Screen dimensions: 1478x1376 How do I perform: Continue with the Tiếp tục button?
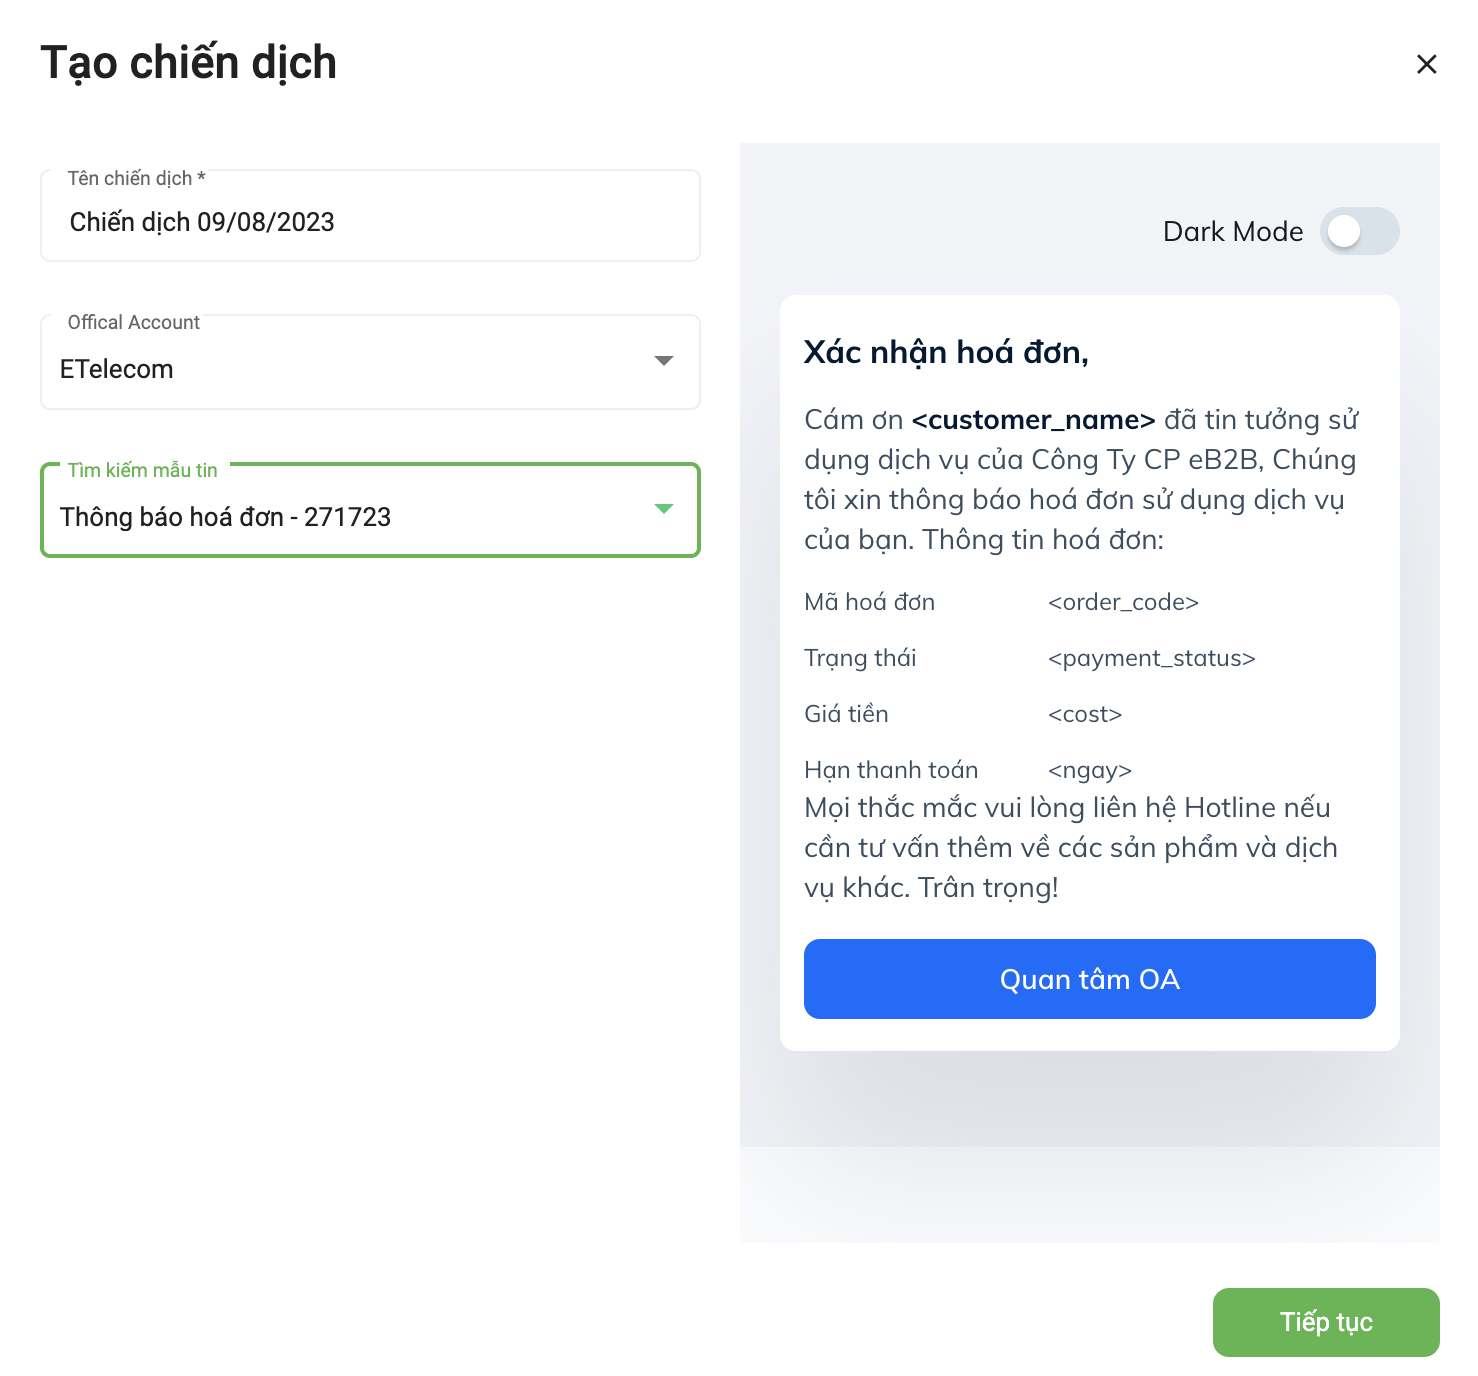(1326, 1322)
